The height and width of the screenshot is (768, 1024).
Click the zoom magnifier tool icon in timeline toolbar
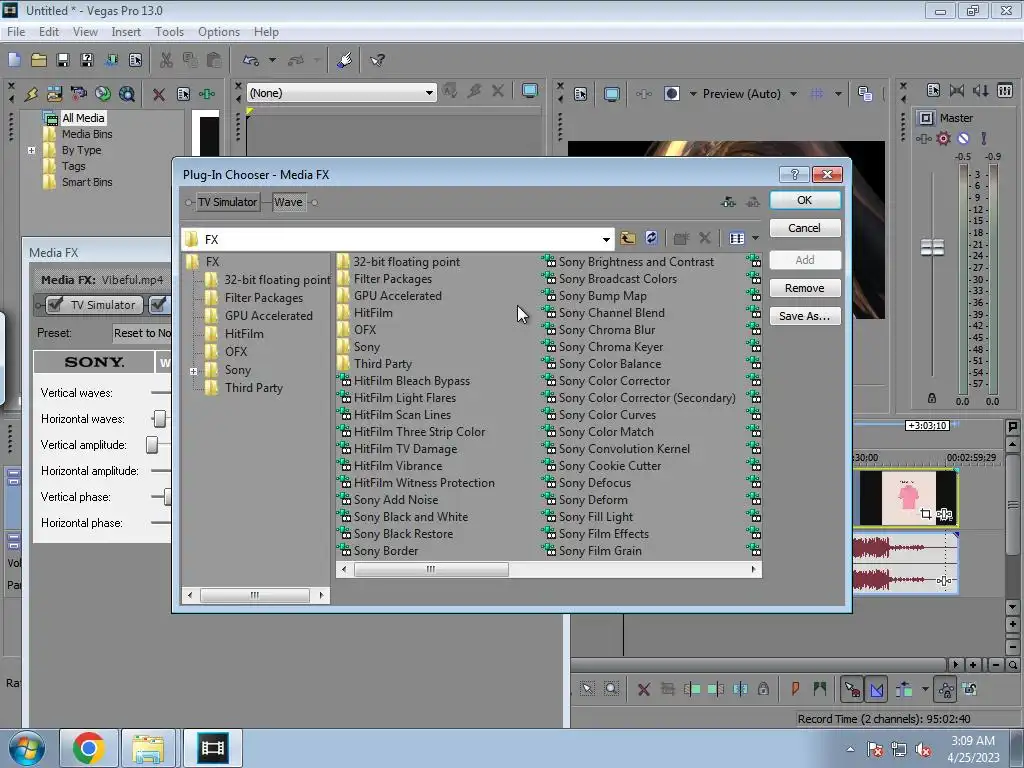[x=611, y=688]
